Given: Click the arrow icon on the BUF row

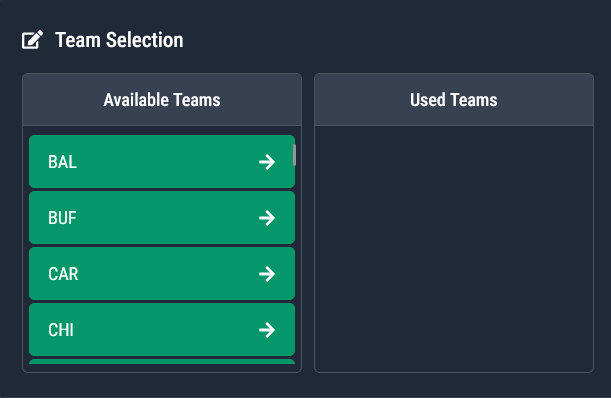Looking at the screenshot, I should (267, 218).
